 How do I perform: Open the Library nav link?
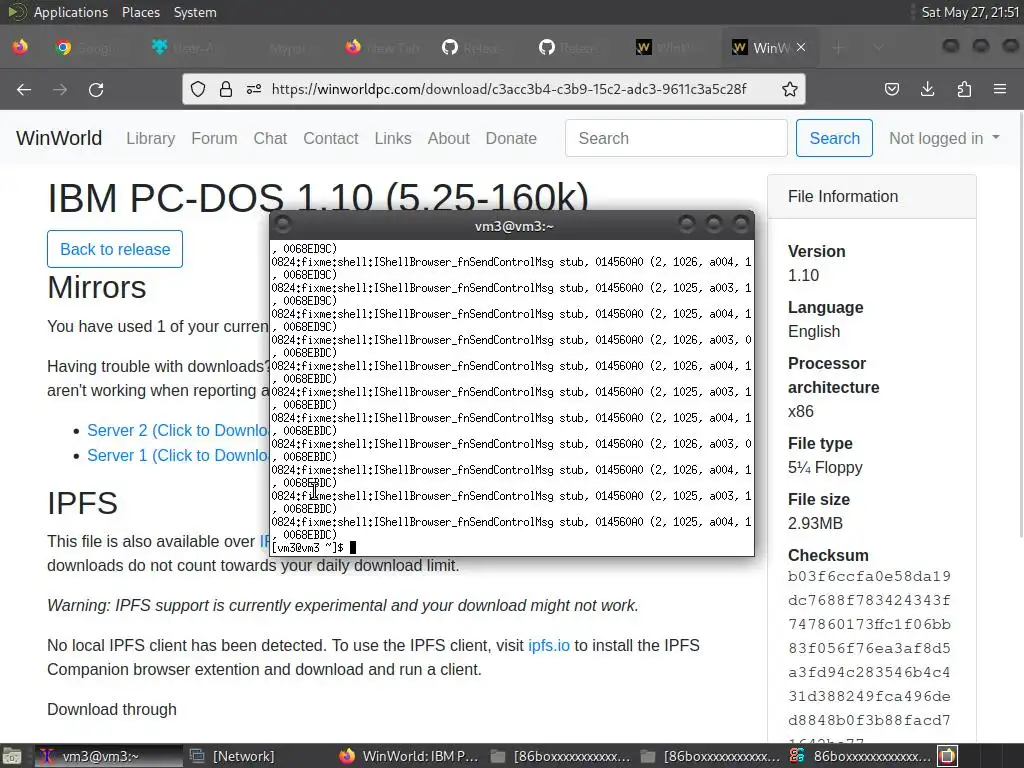pyautogui.click(x=150, y=138)
